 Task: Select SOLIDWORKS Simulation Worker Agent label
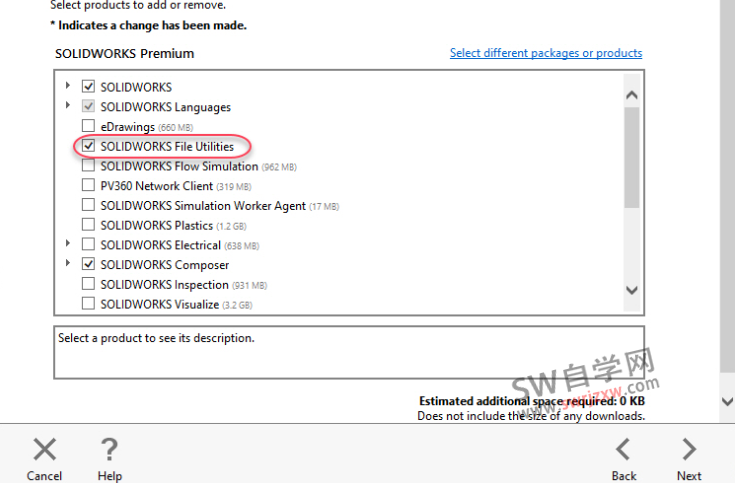(203, 206)
